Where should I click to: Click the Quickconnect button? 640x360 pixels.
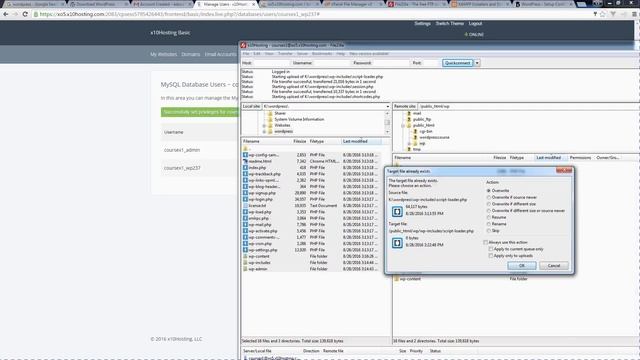(x=458, y=63)
